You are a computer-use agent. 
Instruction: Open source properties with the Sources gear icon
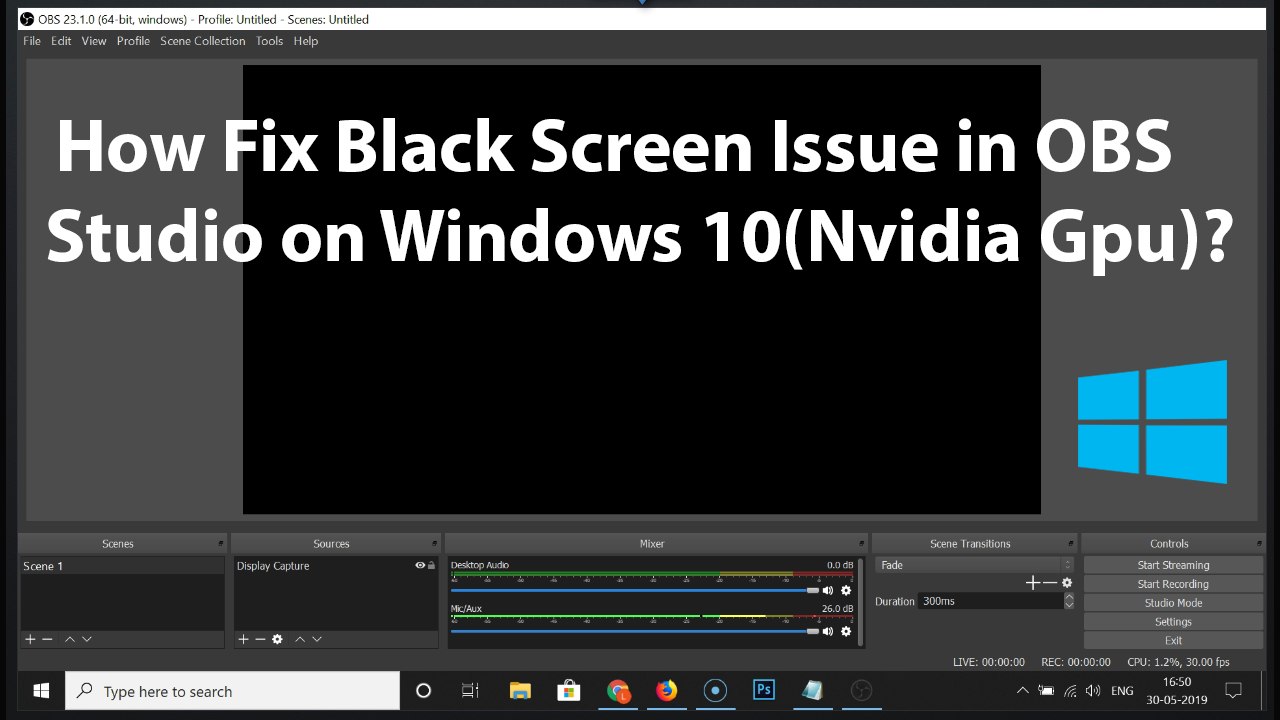(x=277, y=639)
